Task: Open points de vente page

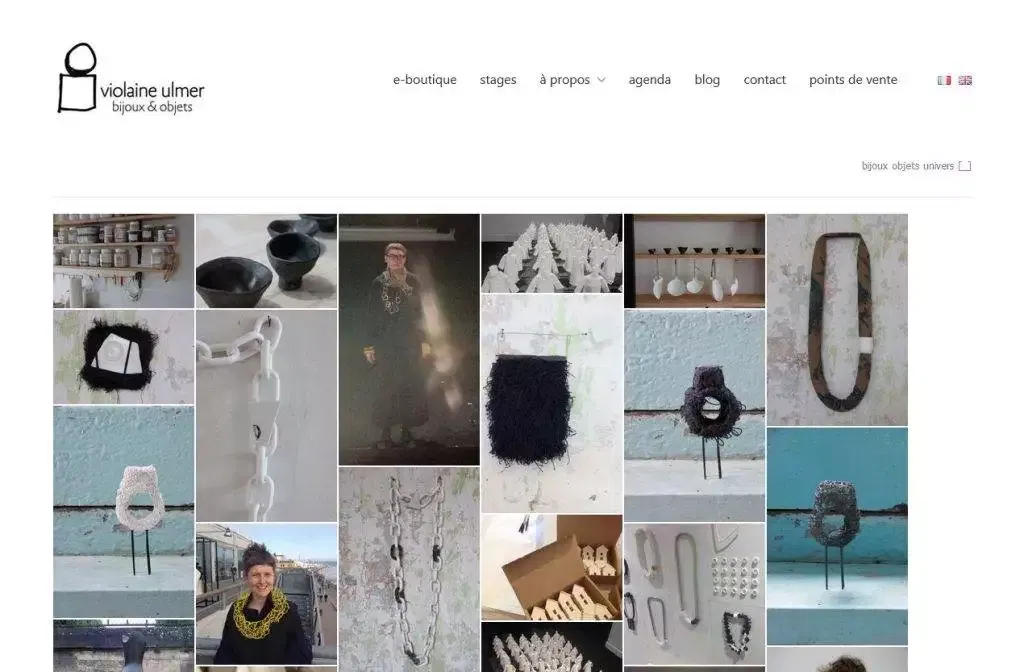Action: pyautogui.click(x=853, y=80)
